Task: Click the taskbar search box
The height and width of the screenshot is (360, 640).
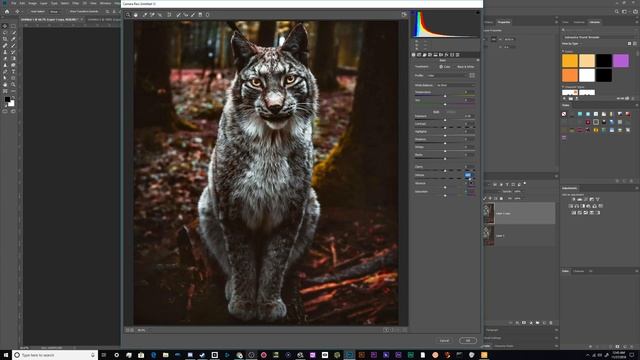Action: click(x=55, y=355)
